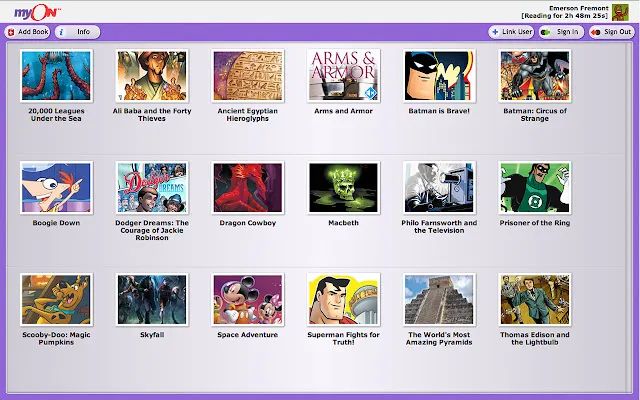Click the 'Skyfall' title text
This screenshot has width=640, height=400.
[x=152, y=335]
